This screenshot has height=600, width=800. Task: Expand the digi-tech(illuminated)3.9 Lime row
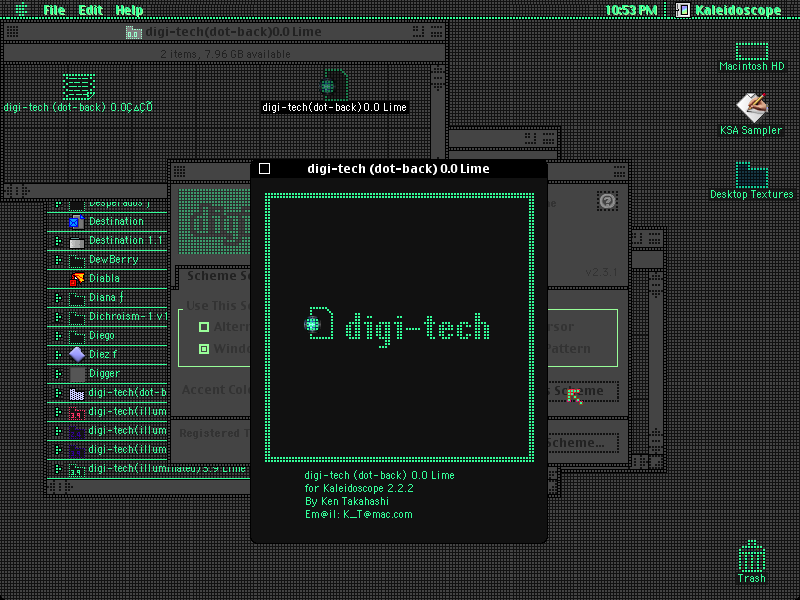click(x=58, y=469)
